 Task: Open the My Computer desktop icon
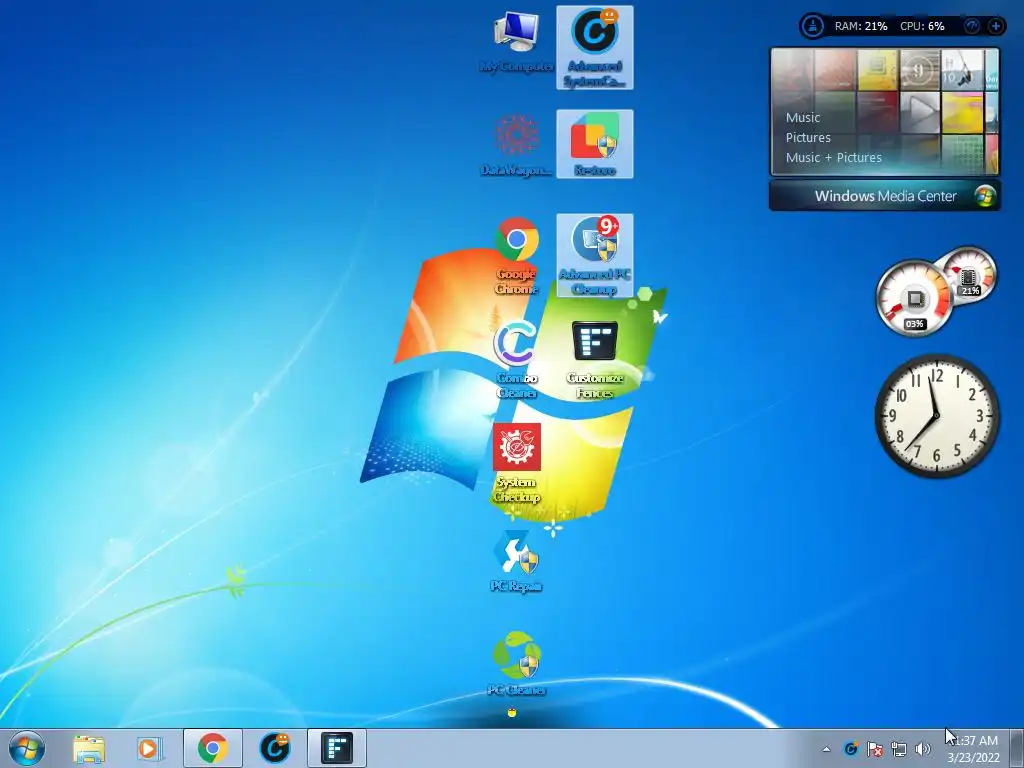(x=516, y=41)
